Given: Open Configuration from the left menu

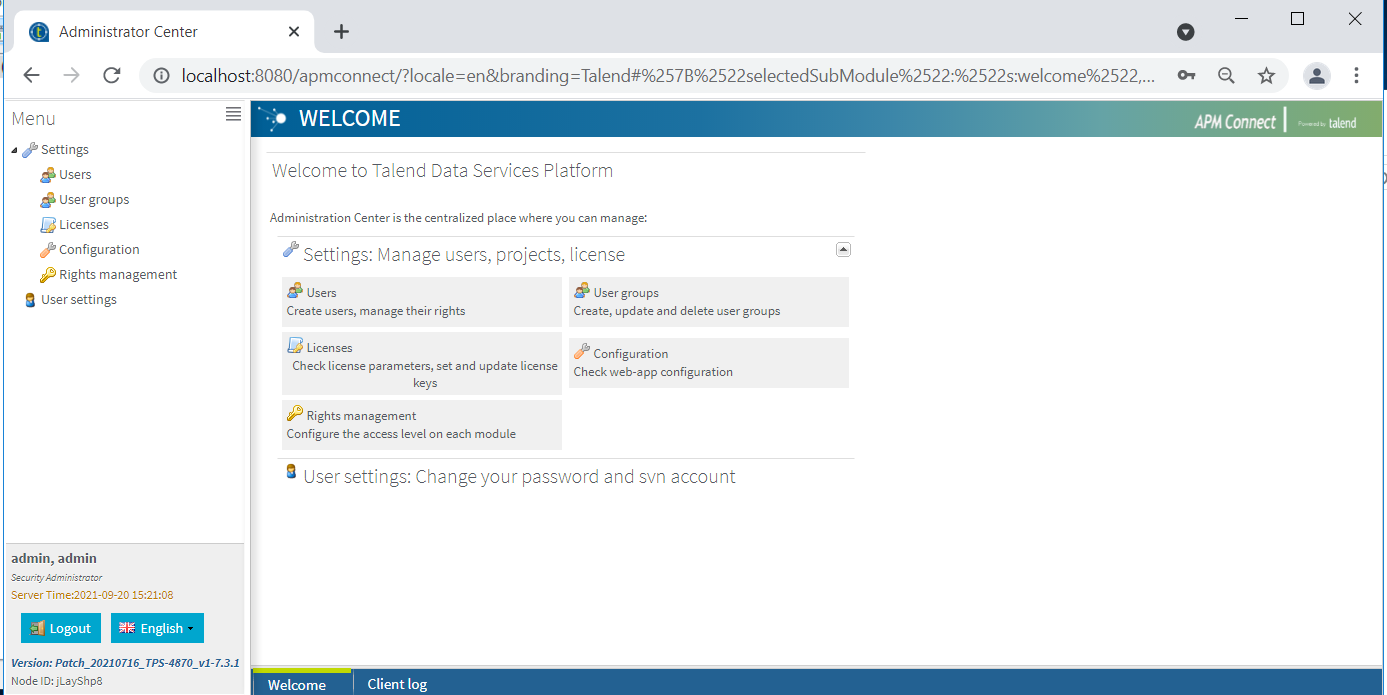Looking at the screenshot, I should pos(99,250).
